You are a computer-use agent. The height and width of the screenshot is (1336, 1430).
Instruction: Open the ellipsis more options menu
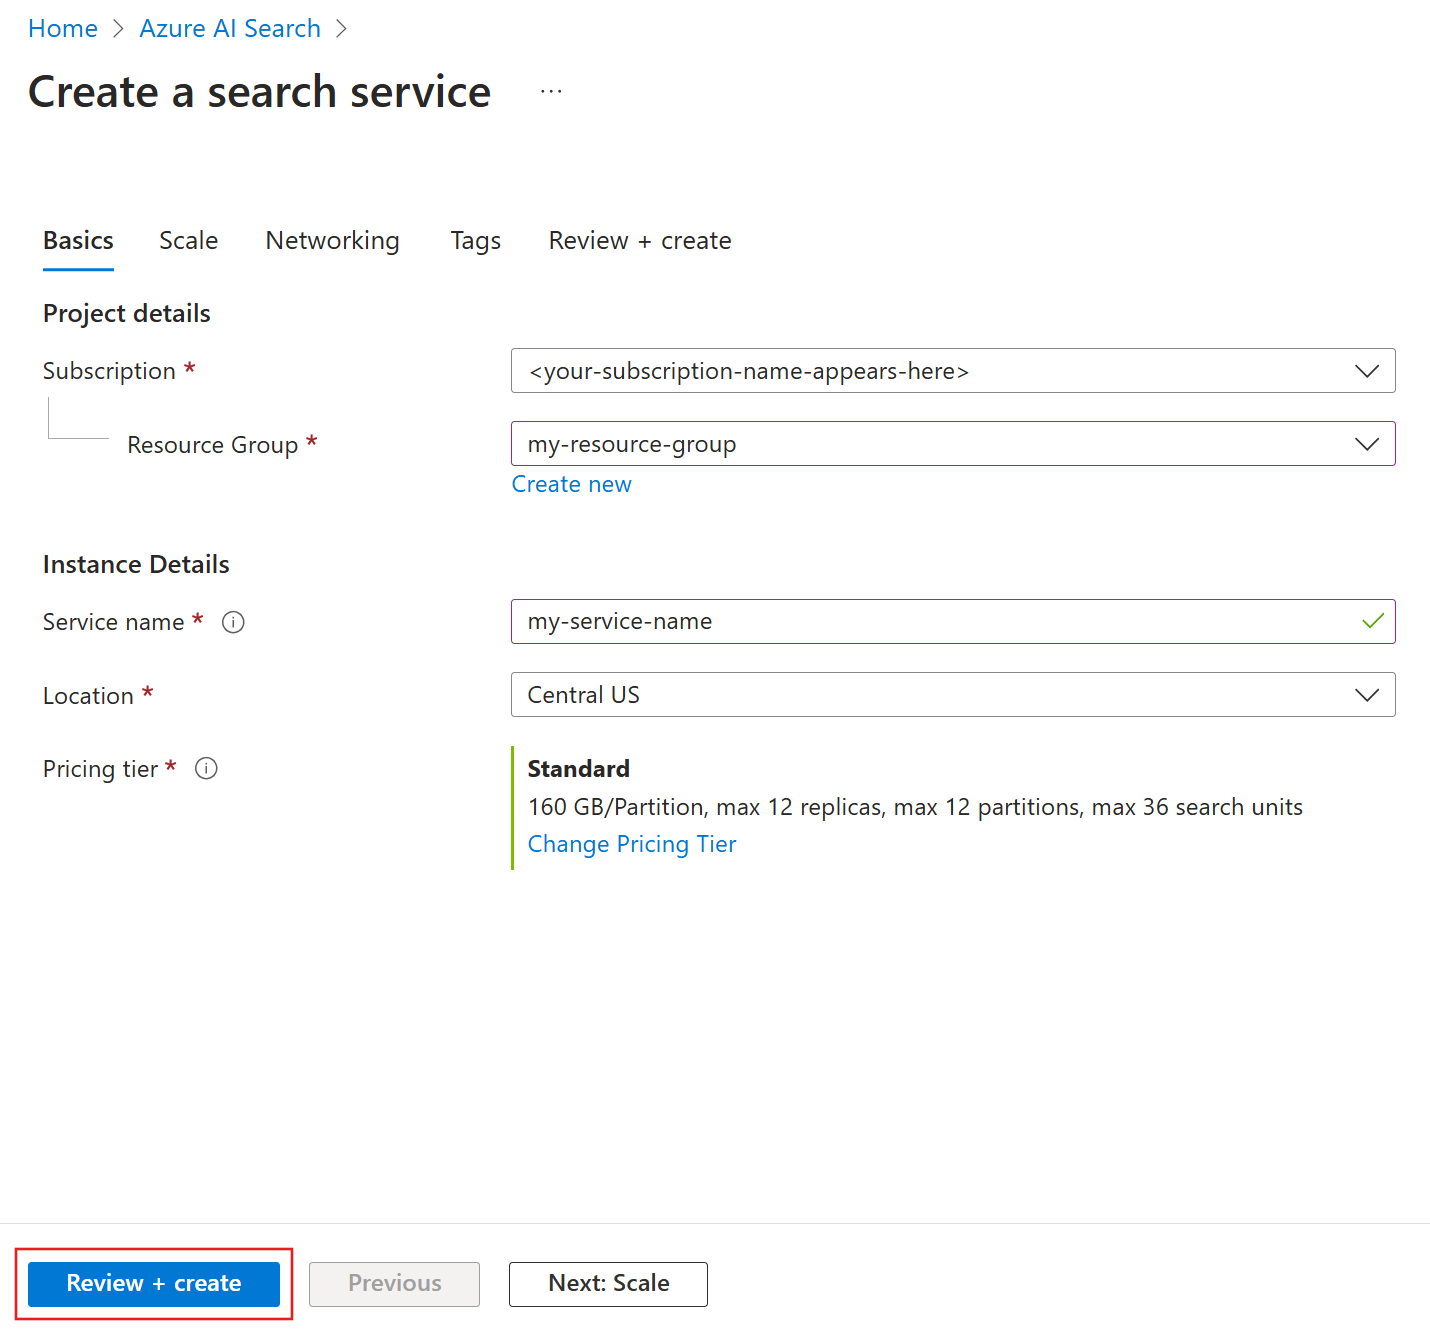551,91
